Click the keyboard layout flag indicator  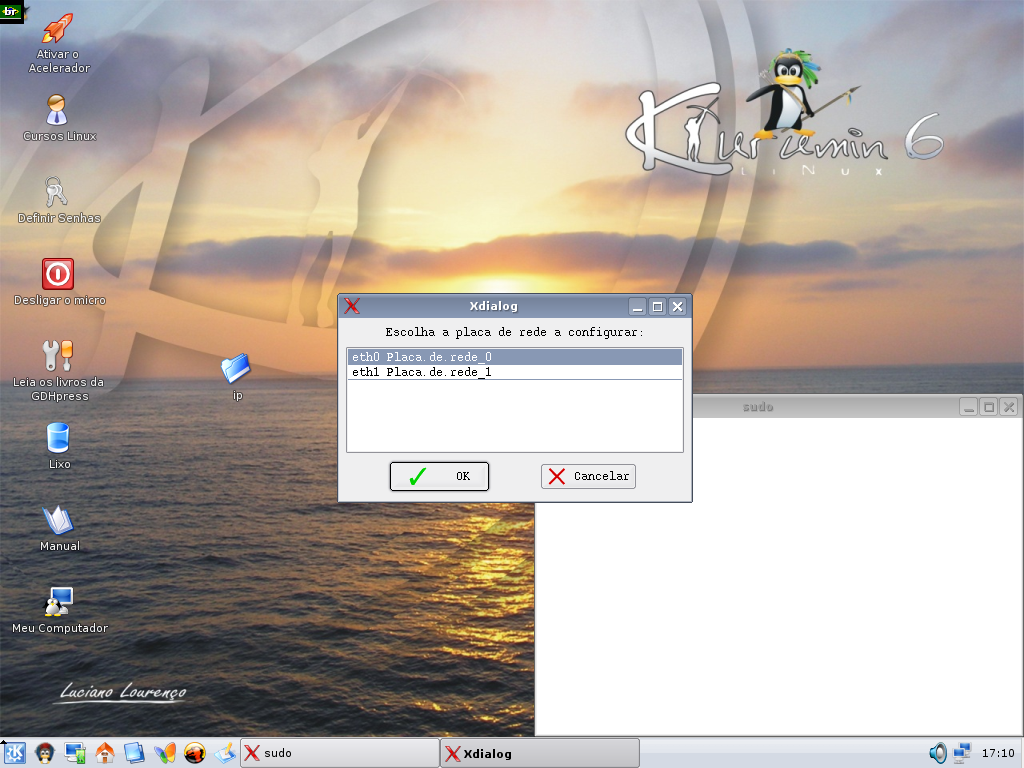11,11
